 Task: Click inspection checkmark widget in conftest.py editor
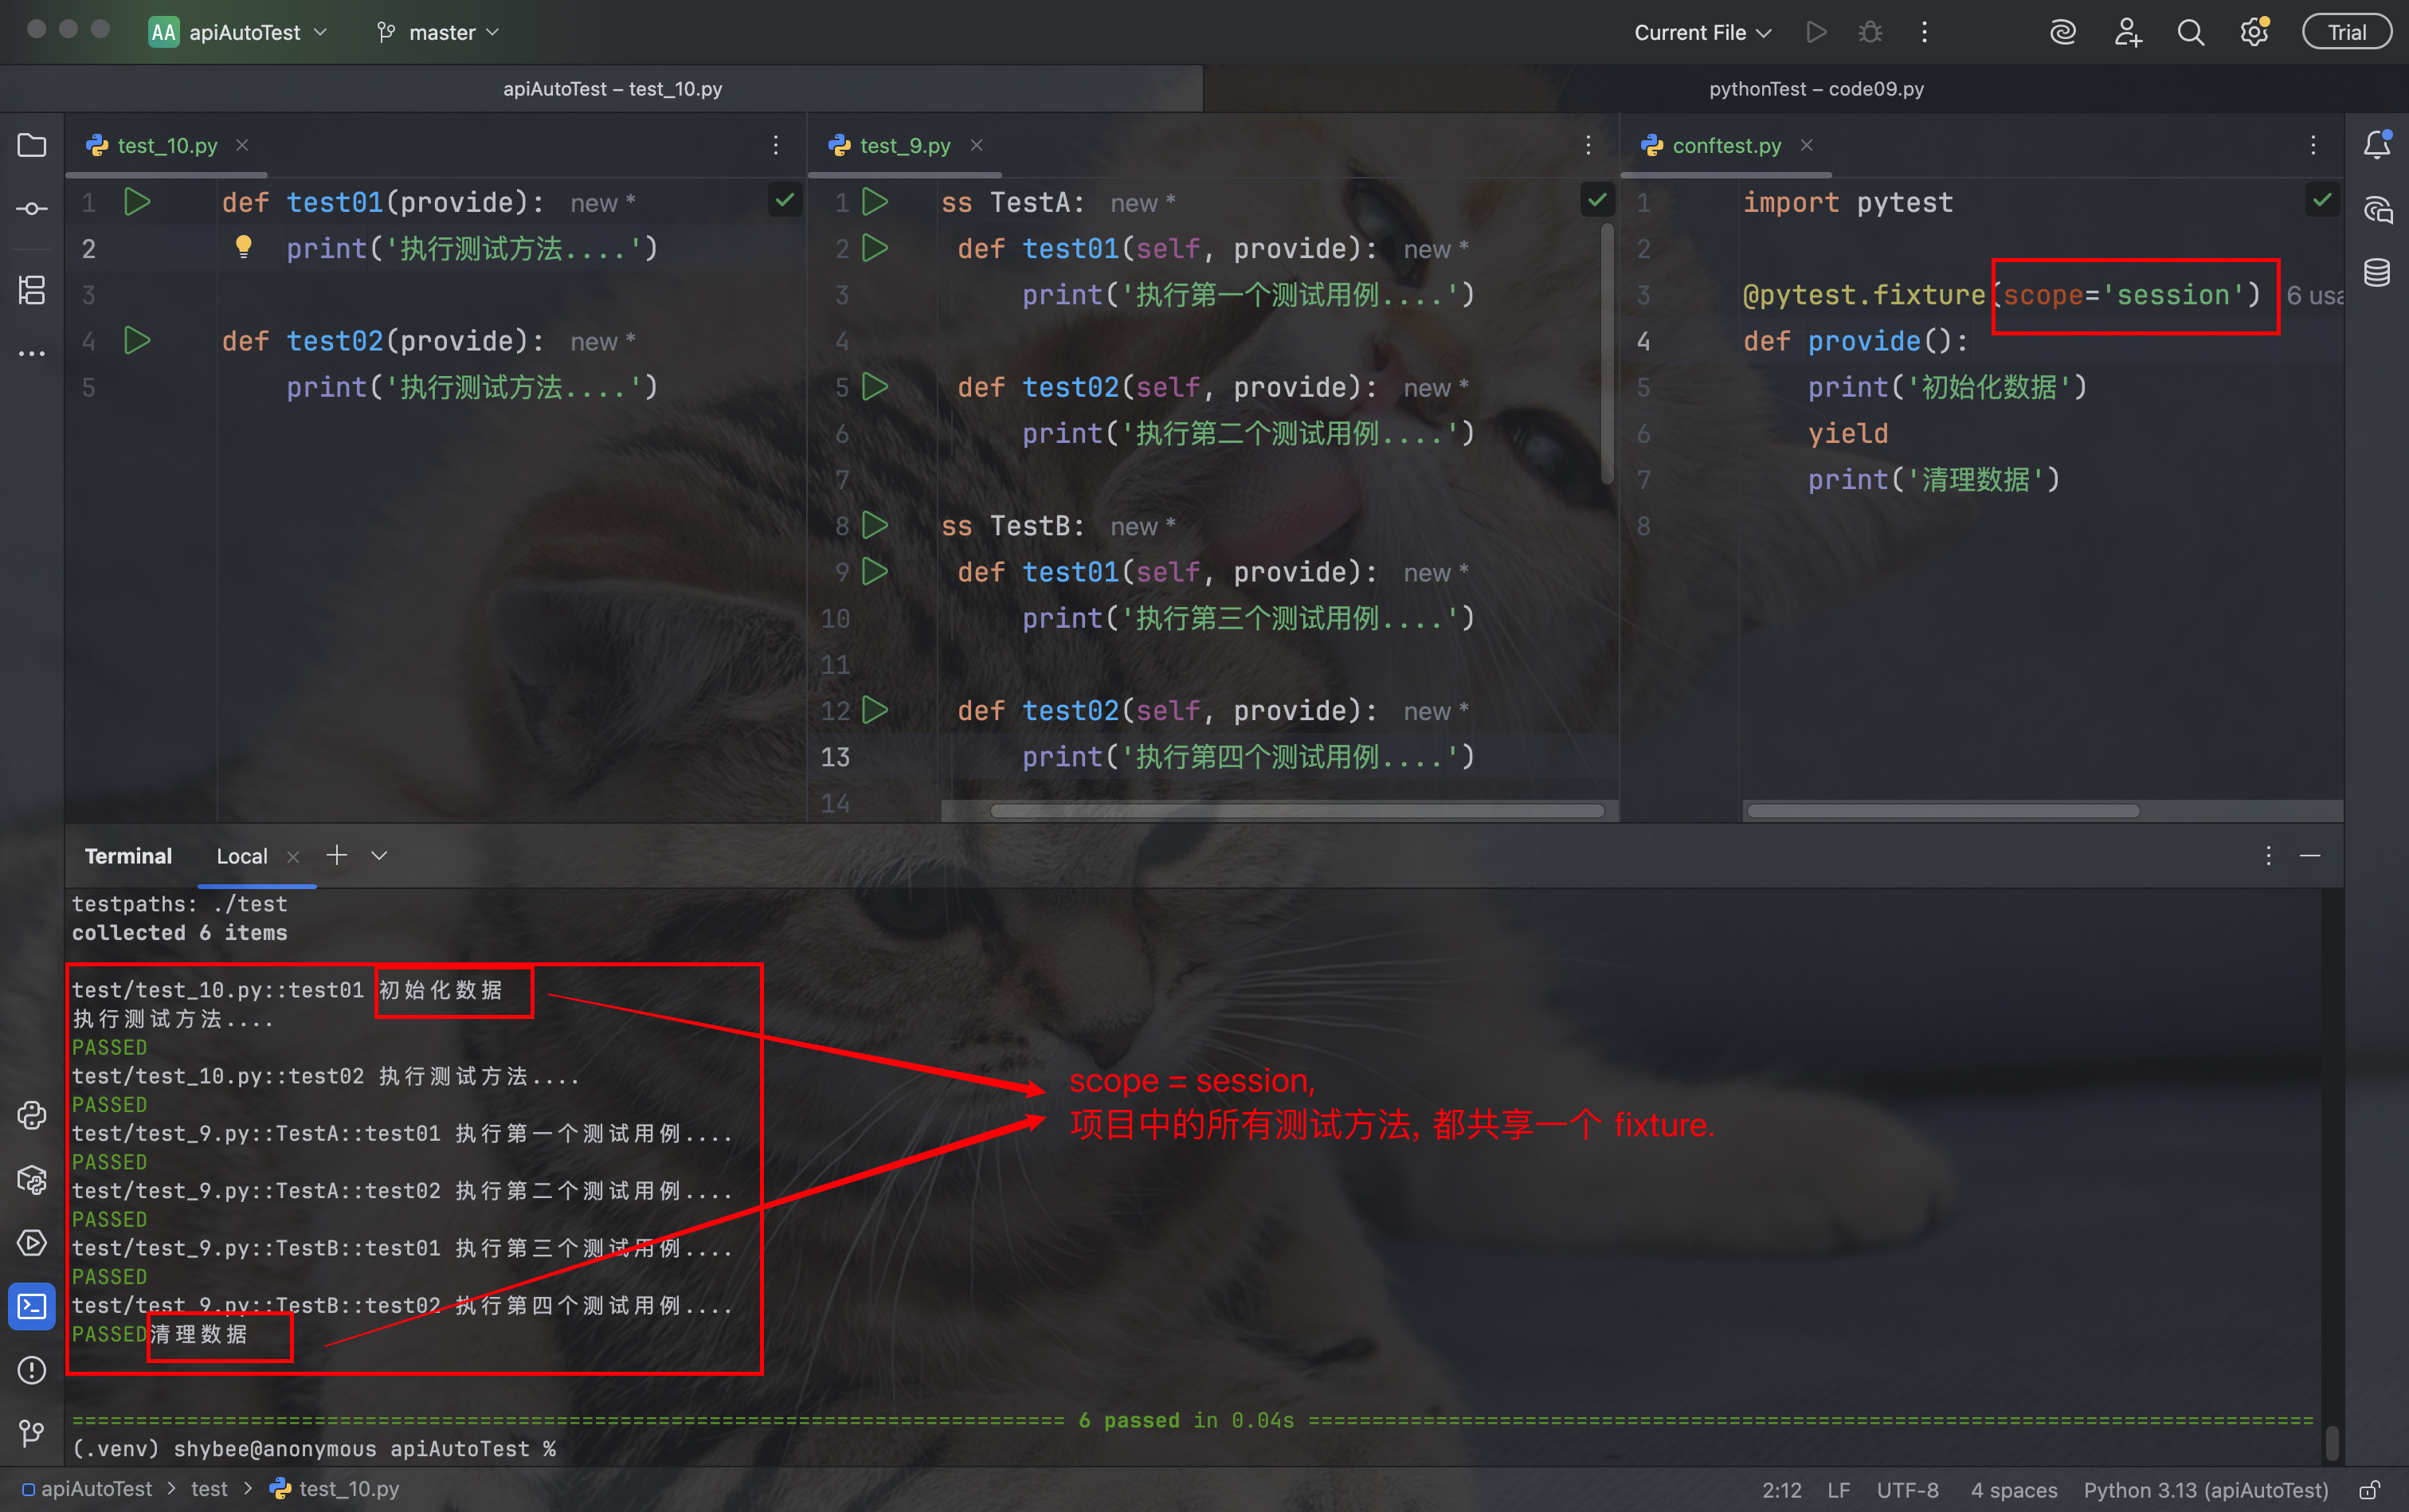(x=2321, y=201)
